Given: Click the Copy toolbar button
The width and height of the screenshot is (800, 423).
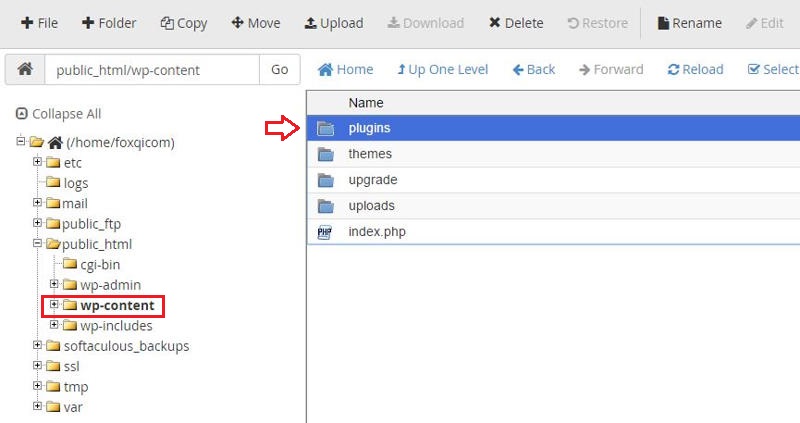Looking at the screenshot, I should click(x=184, y=23).
